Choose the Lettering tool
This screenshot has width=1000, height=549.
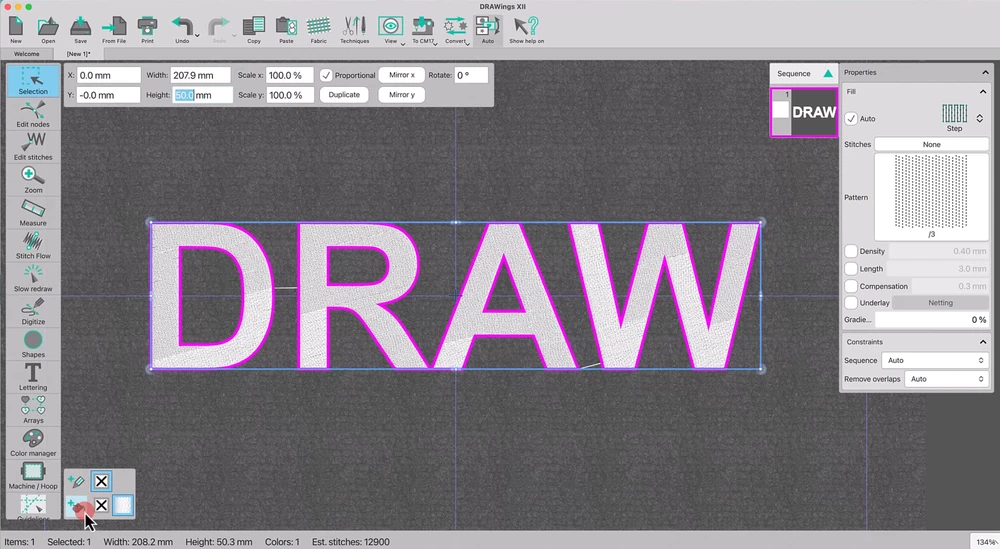point(33,377)
